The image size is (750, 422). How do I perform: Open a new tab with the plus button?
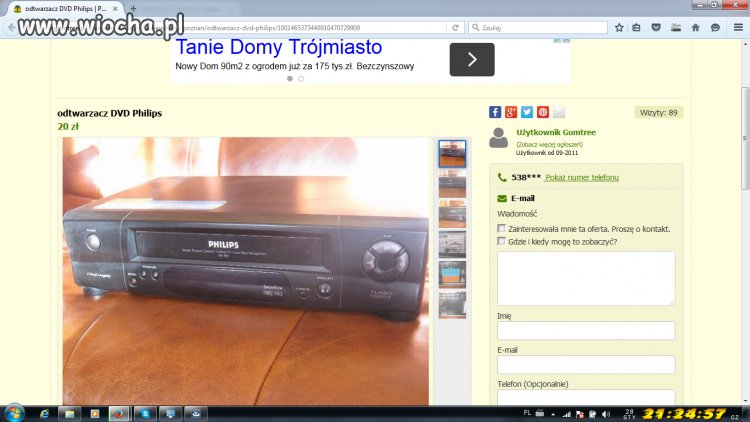point(133,9)
